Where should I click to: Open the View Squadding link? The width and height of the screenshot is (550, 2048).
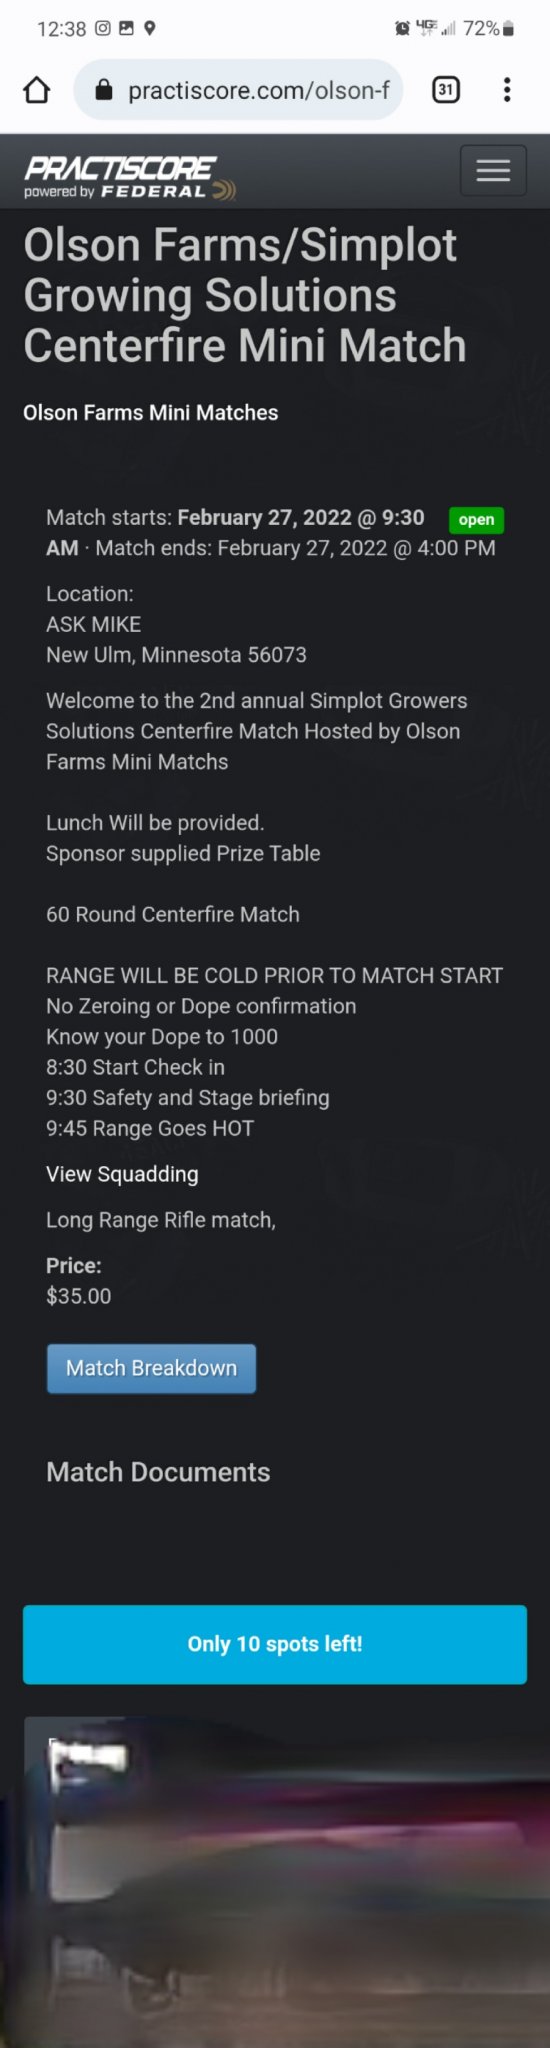click(122, 1174)
